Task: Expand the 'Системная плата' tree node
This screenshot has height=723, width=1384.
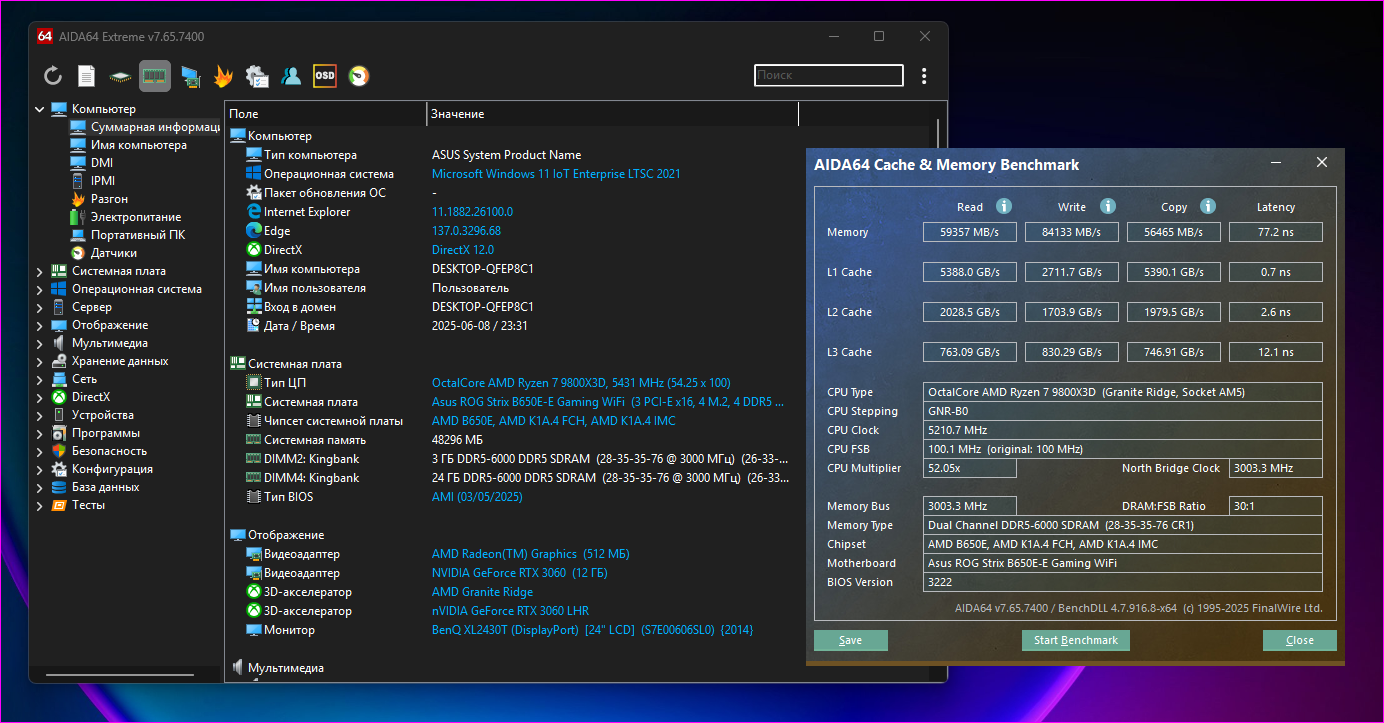Action: tap(40, 271)
